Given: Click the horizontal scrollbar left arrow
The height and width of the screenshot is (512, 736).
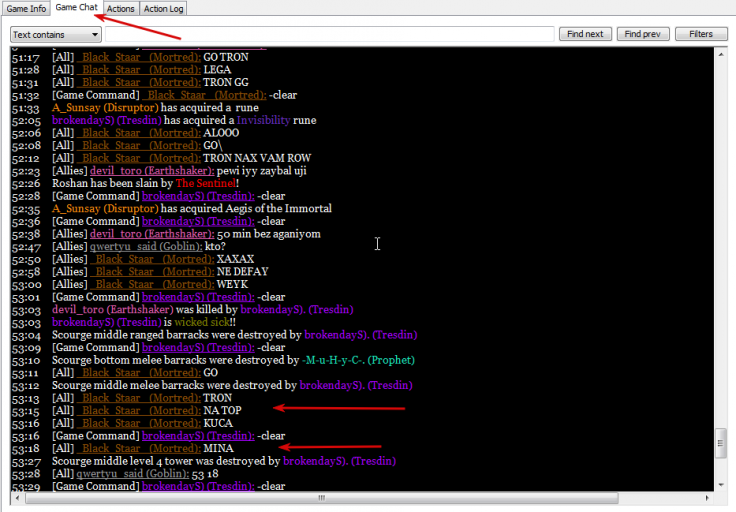Looking at the screenshot, I should [18, 497].
